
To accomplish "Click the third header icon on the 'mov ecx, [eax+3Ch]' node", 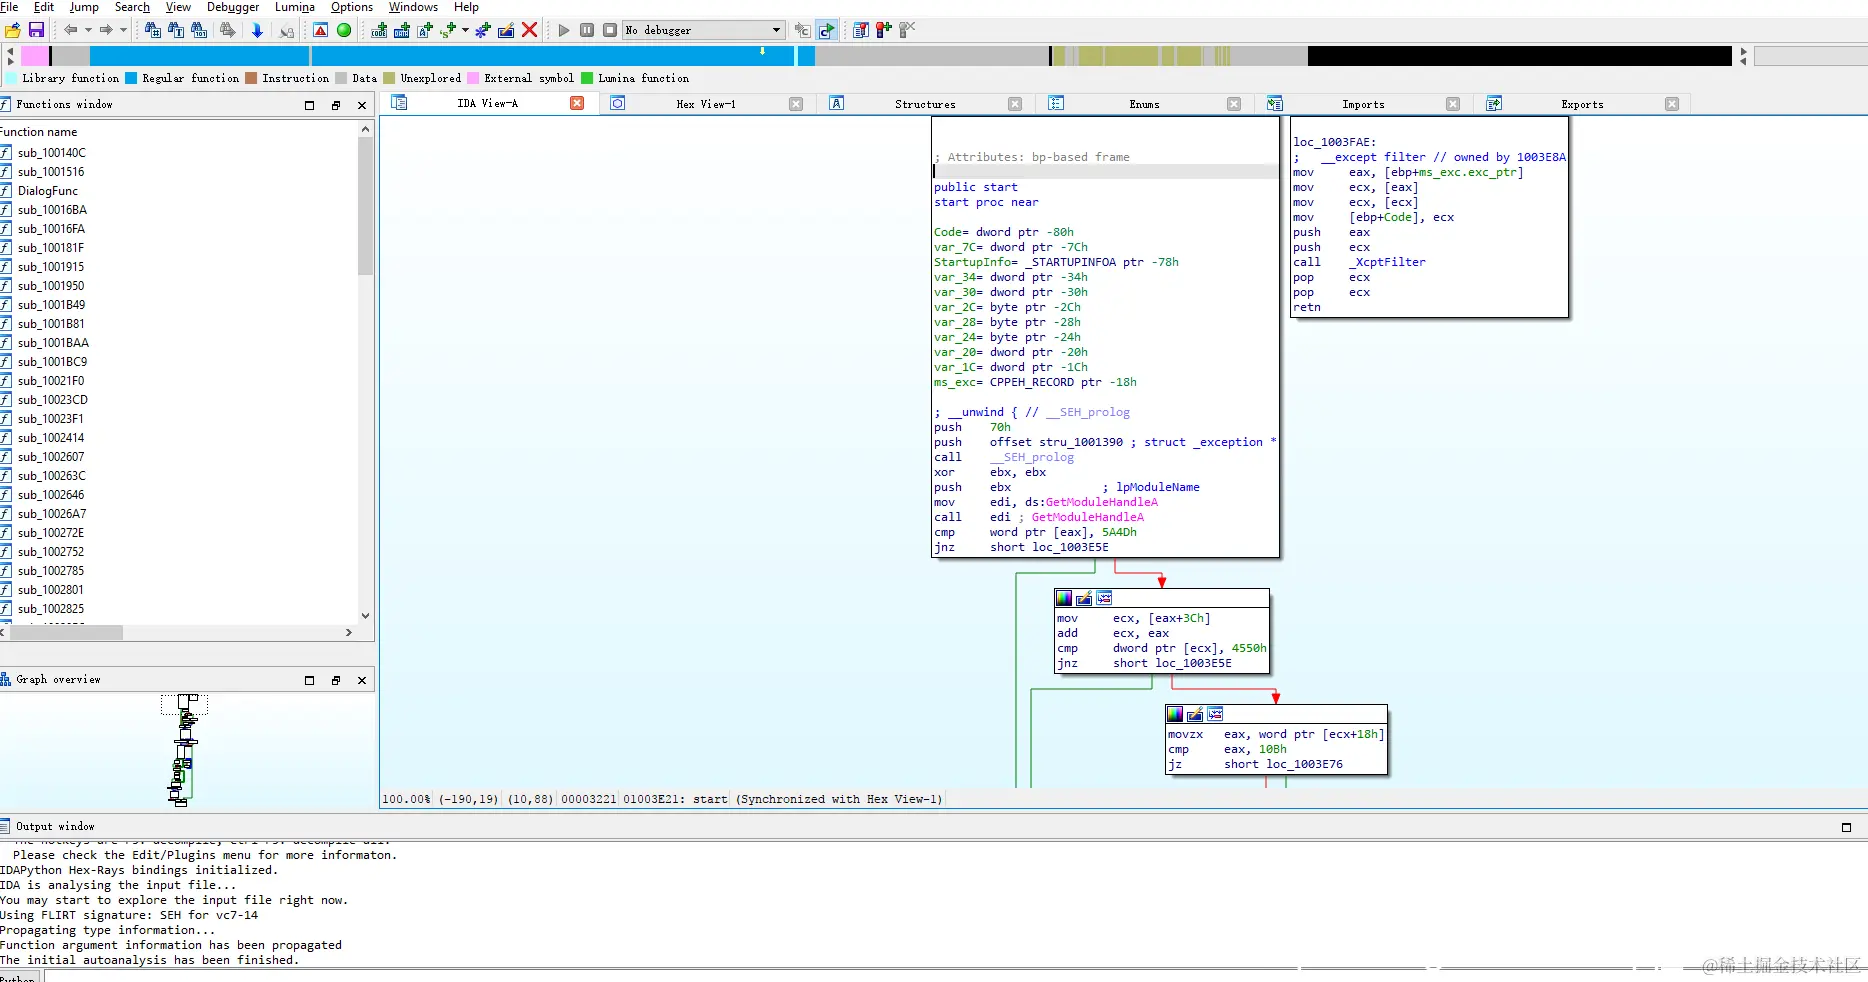I will (1104, 598).
